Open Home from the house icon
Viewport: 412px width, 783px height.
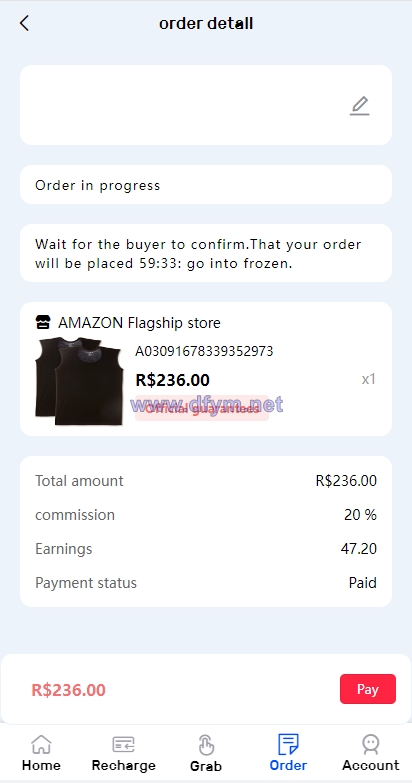pos(41,744)
